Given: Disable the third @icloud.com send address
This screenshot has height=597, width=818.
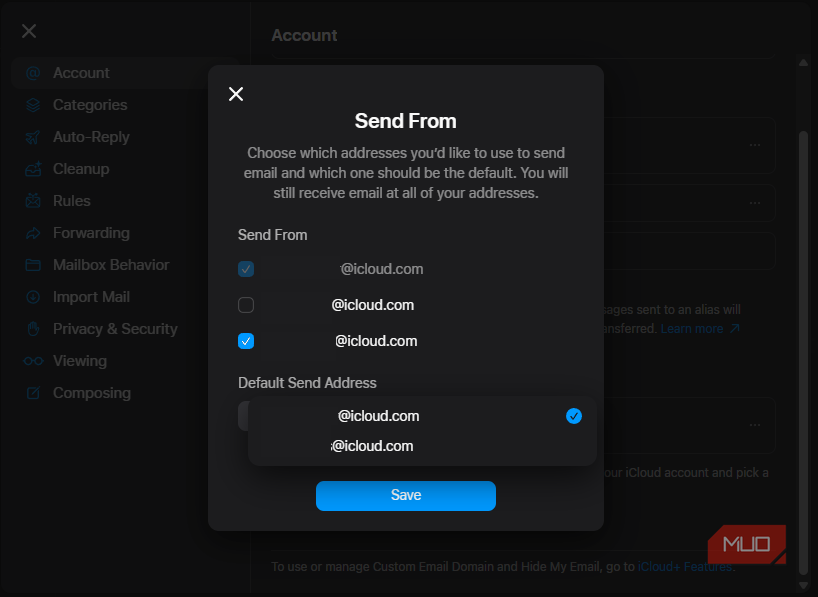Looking at the screenshot, I should point(245,341).
